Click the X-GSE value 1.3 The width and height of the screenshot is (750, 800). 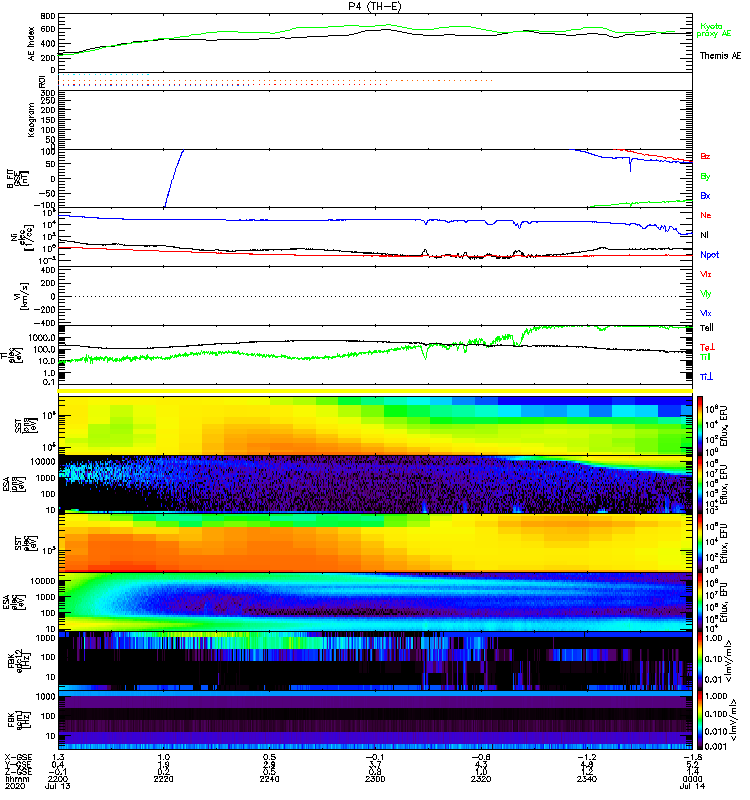(58, 757)
